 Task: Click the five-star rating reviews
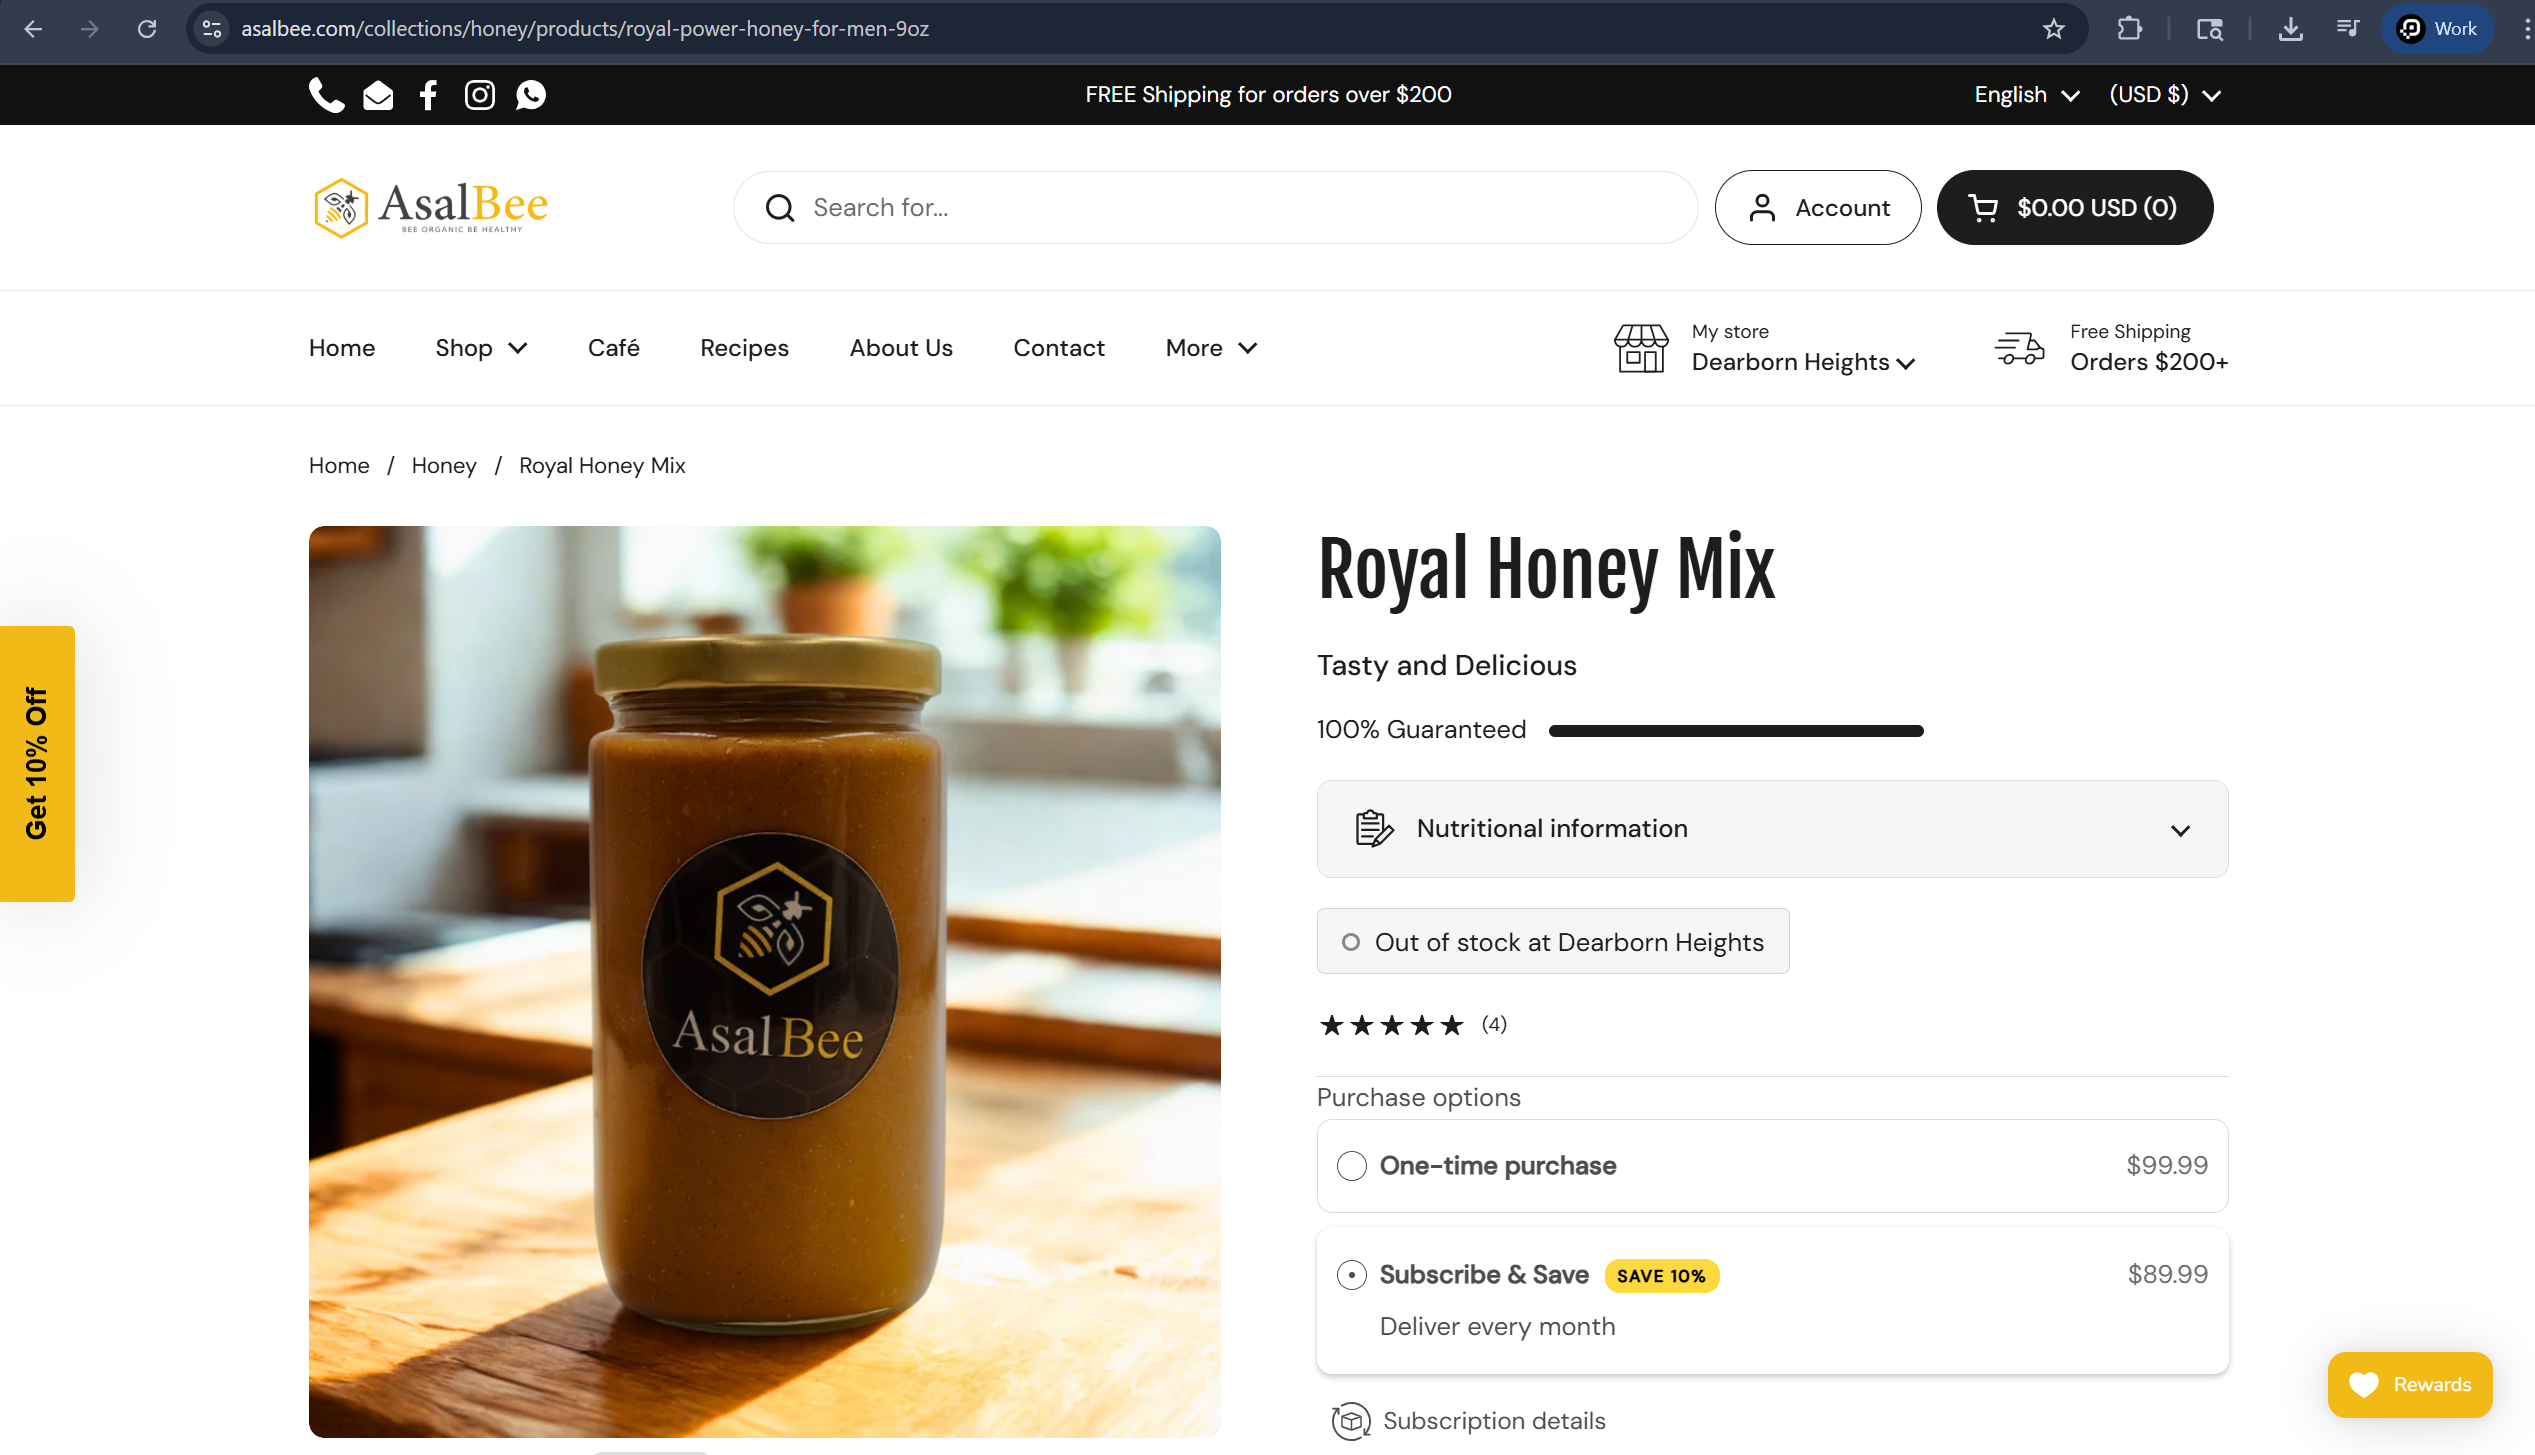(1412, 1025)
